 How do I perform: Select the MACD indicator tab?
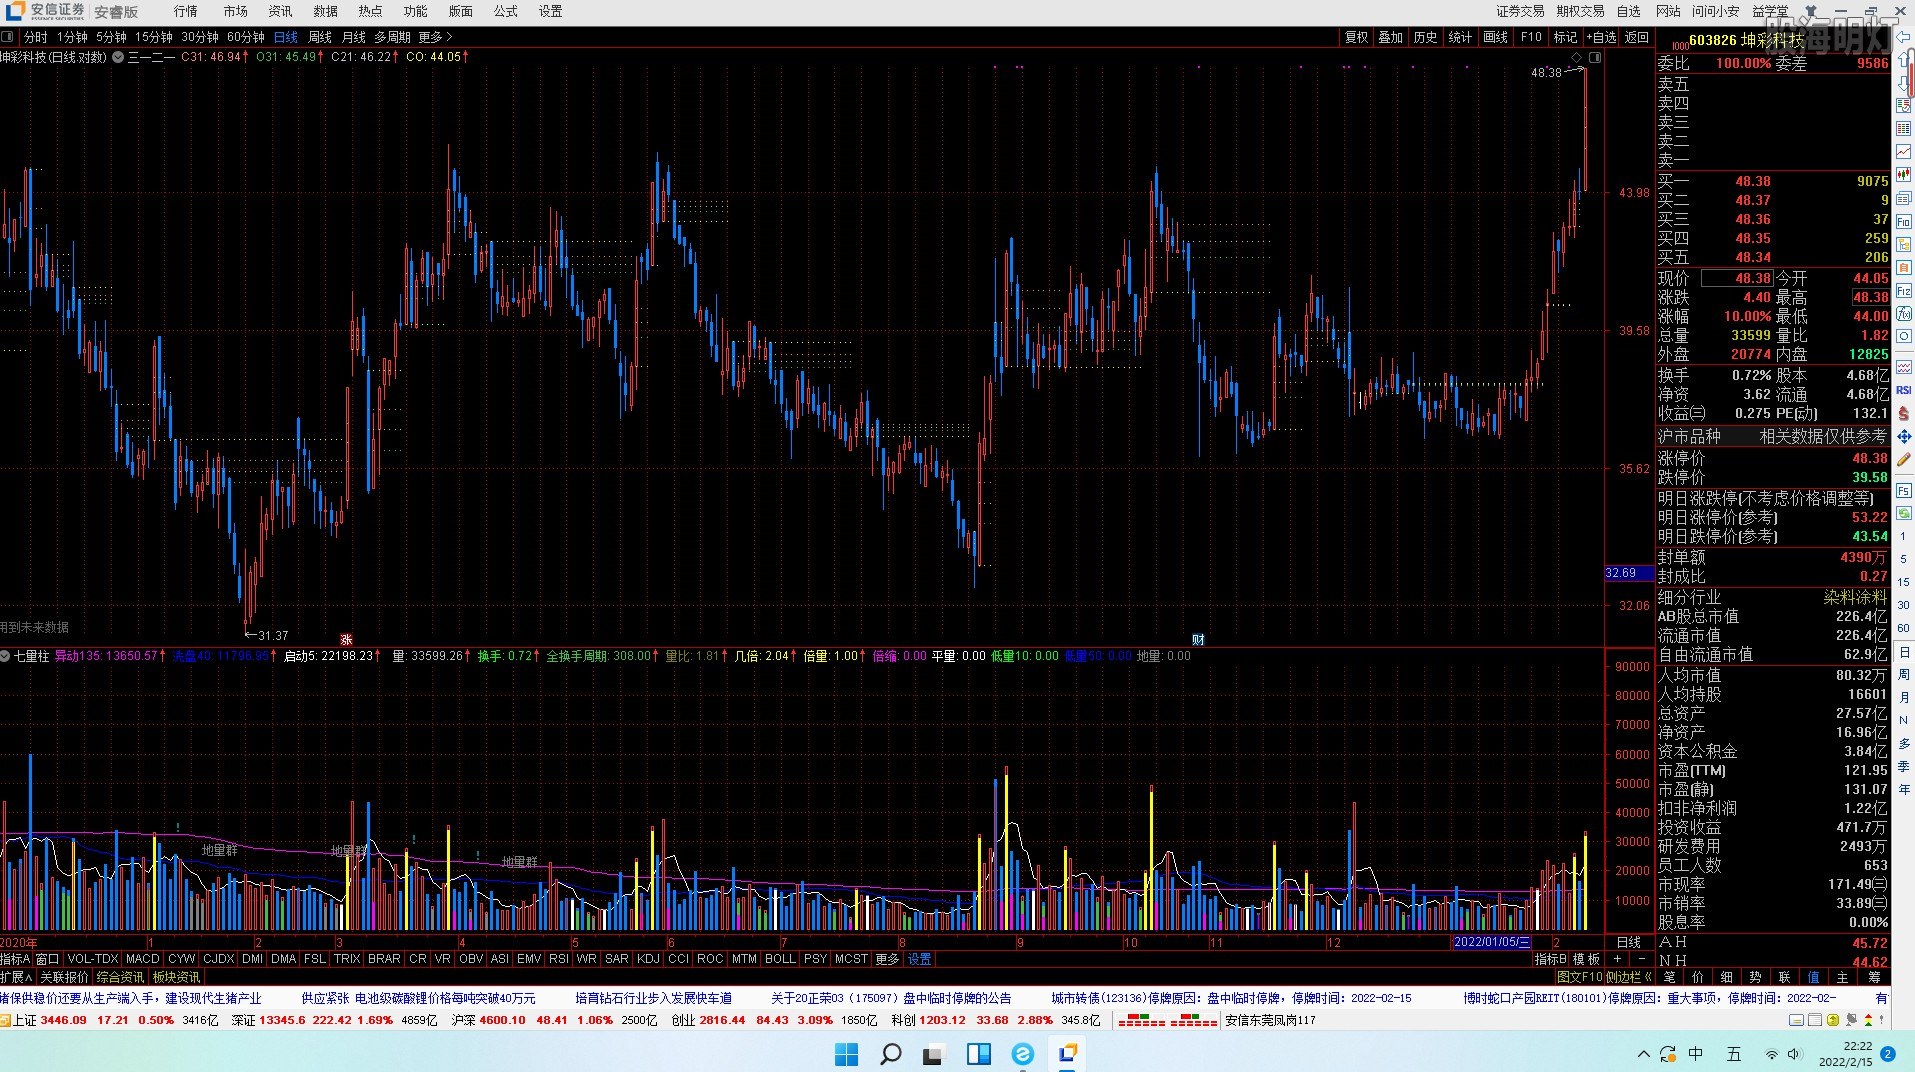tap(143, 958)
